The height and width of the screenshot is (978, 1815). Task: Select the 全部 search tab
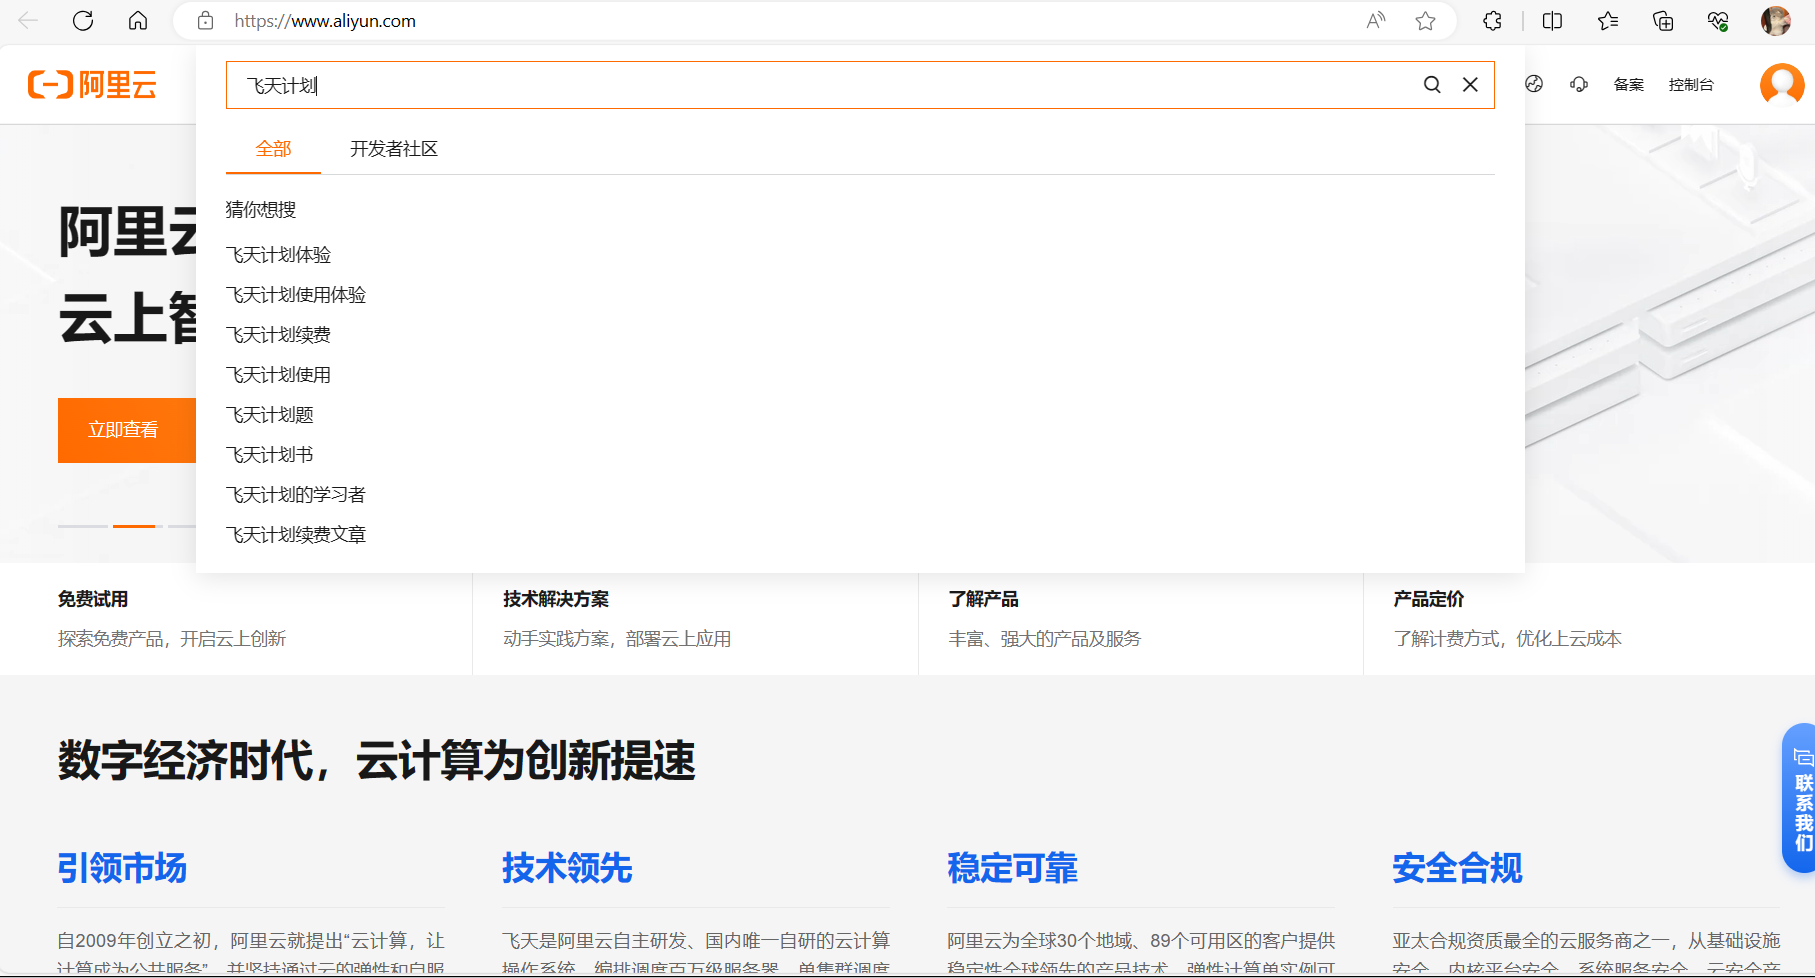click(273, 149)
